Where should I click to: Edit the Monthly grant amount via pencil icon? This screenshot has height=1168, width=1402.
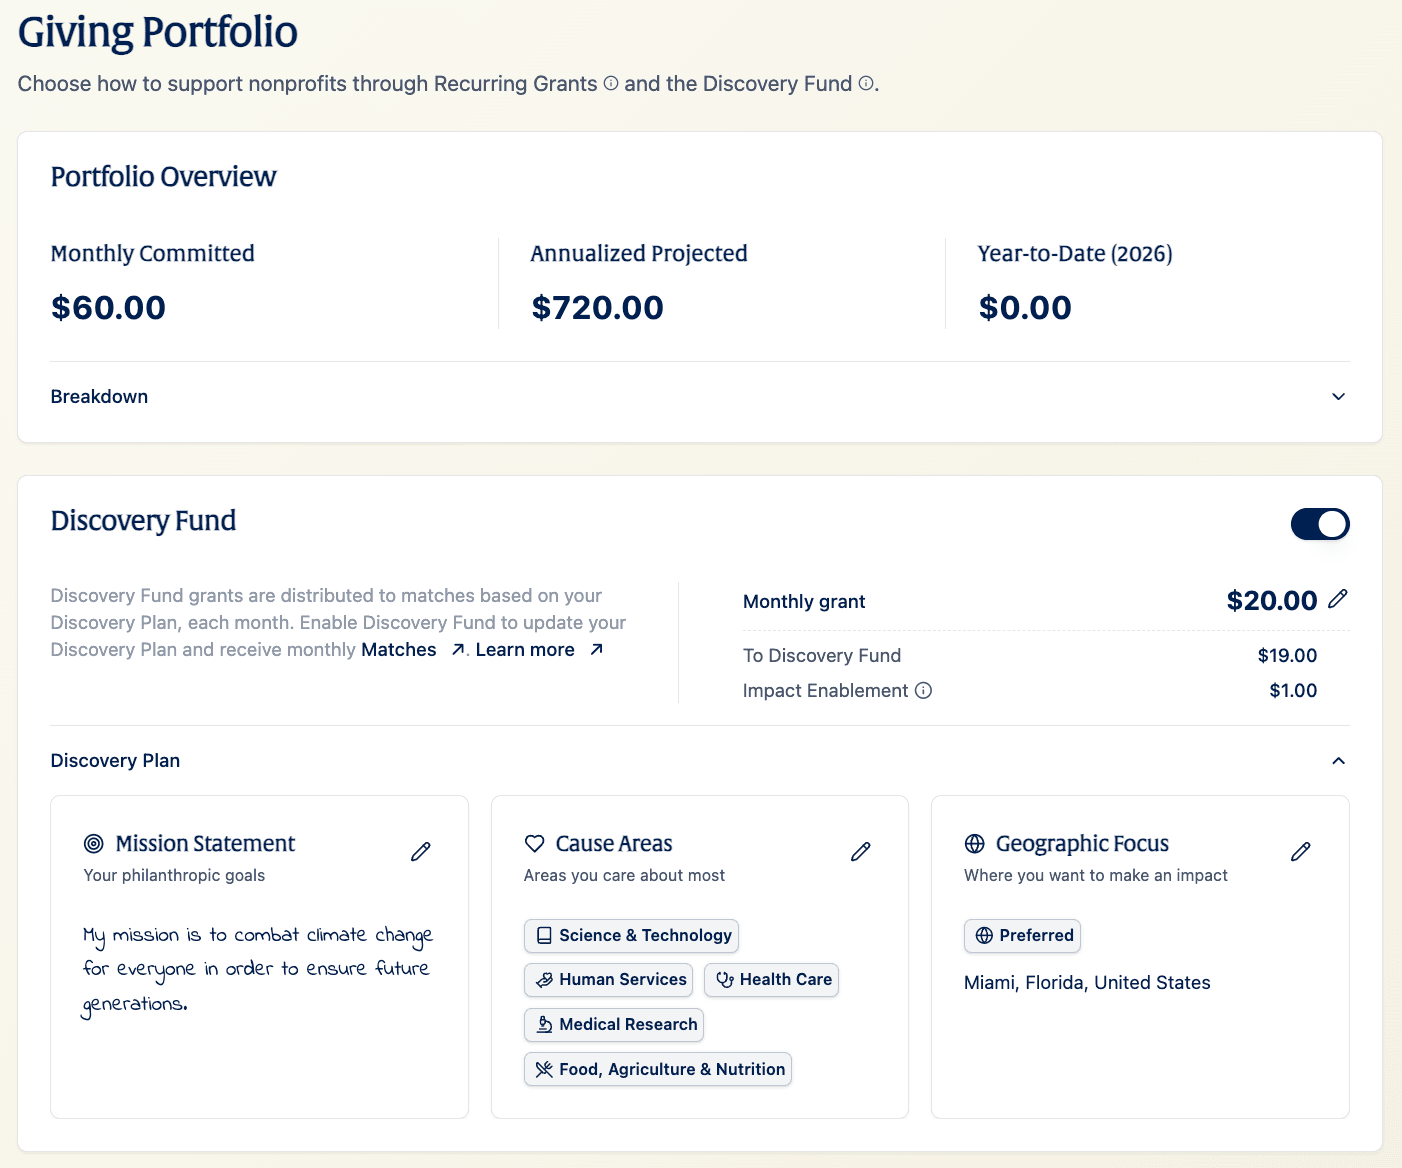[x=1339, y=599]
